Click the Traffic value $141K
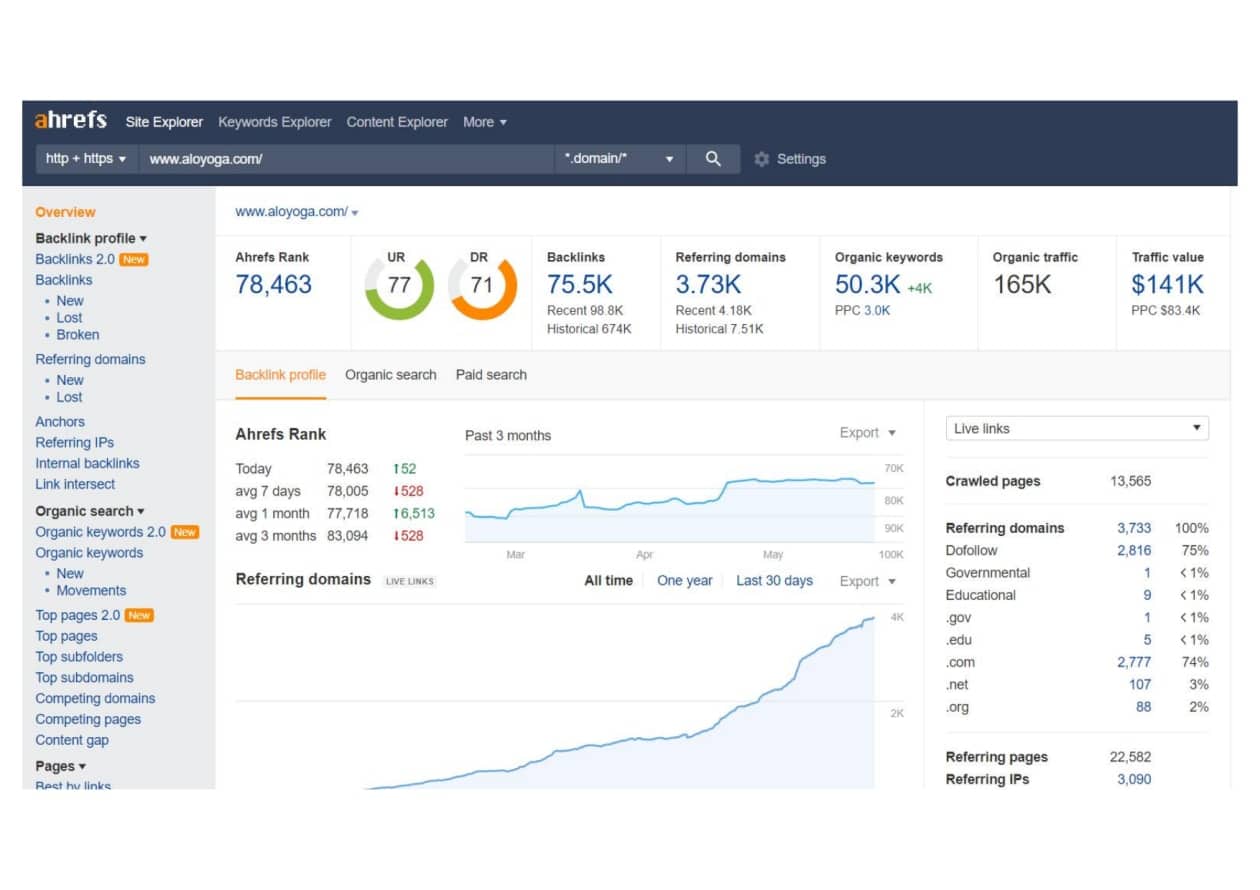Screen dimensions: 1260x890 1168,285
